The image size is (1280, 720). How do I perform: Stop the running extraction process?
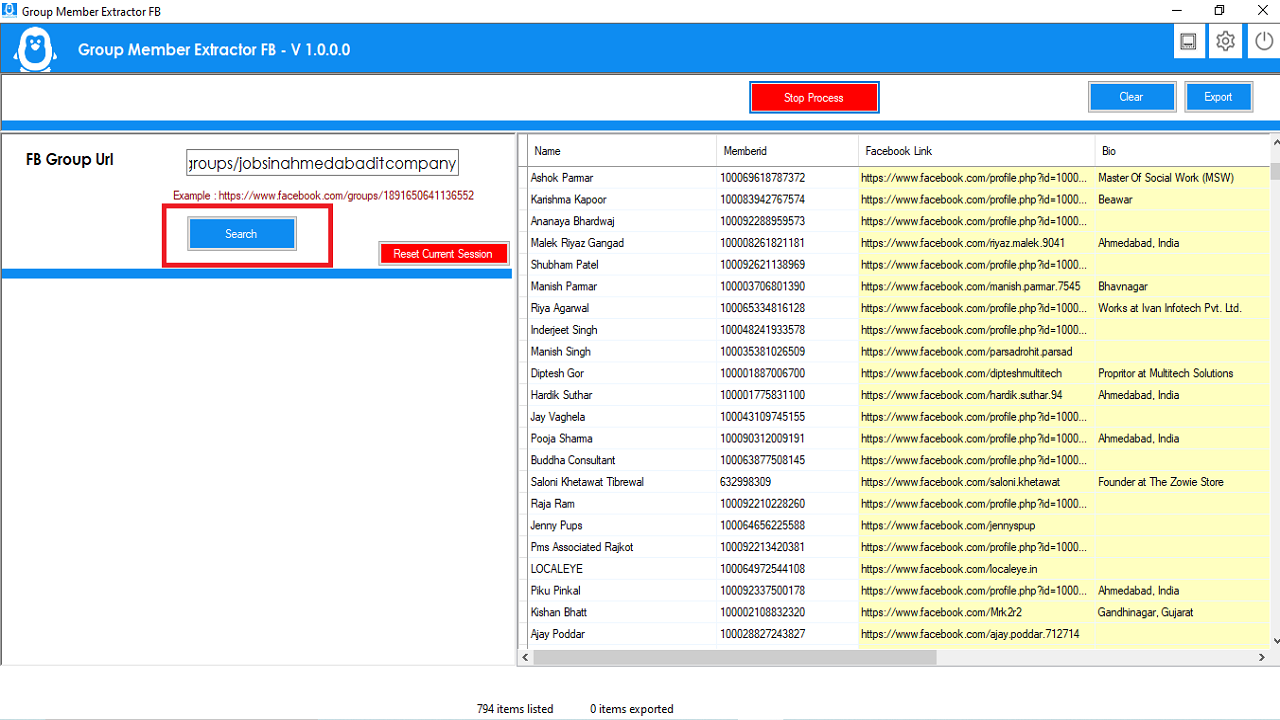pos(814,97)
